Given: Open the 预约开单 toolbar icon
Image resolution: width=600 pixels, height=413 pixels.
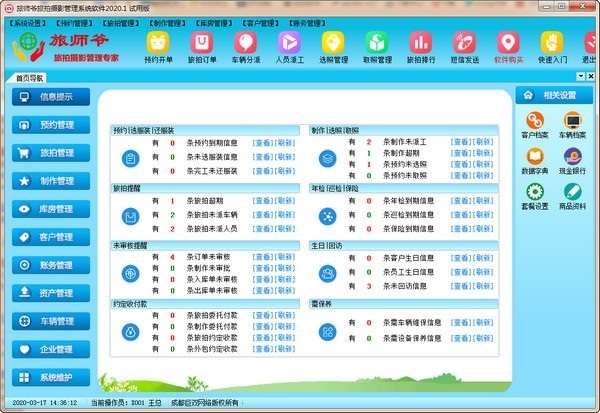Looking at the screenshot, I should point(158,47).
